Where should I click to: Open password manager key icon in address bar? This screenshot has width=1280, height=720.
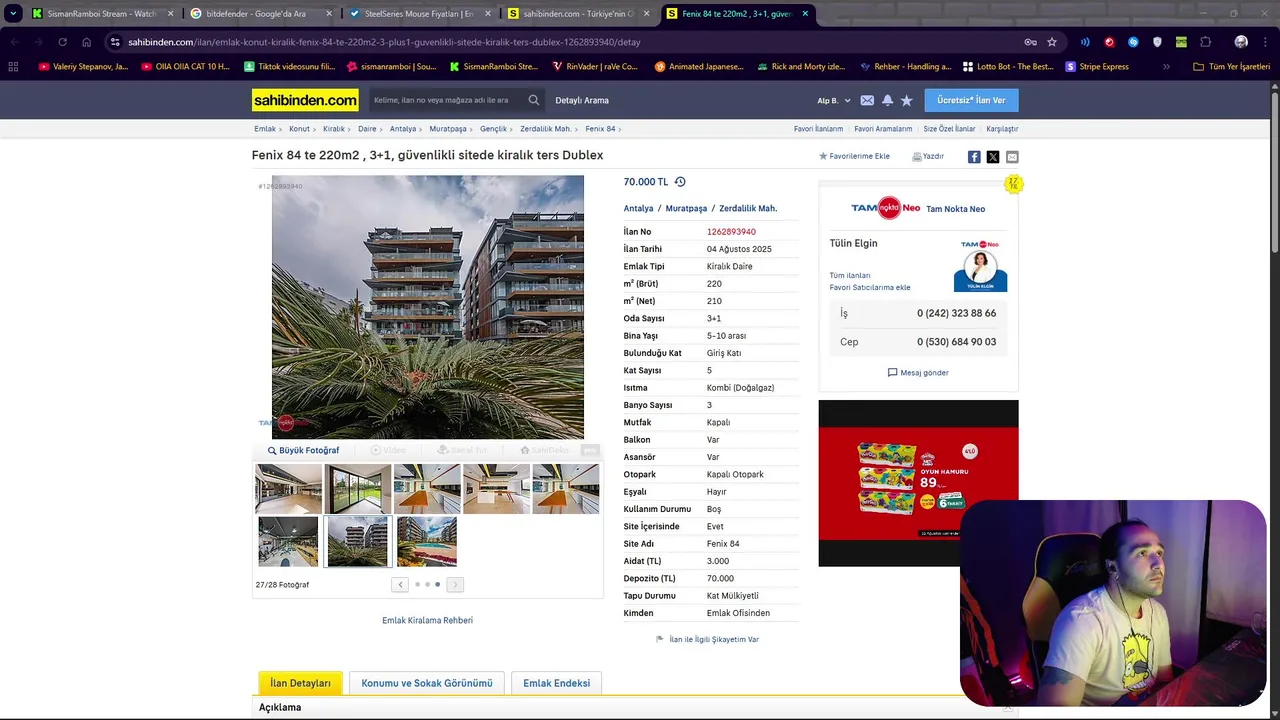point(1030,42)
